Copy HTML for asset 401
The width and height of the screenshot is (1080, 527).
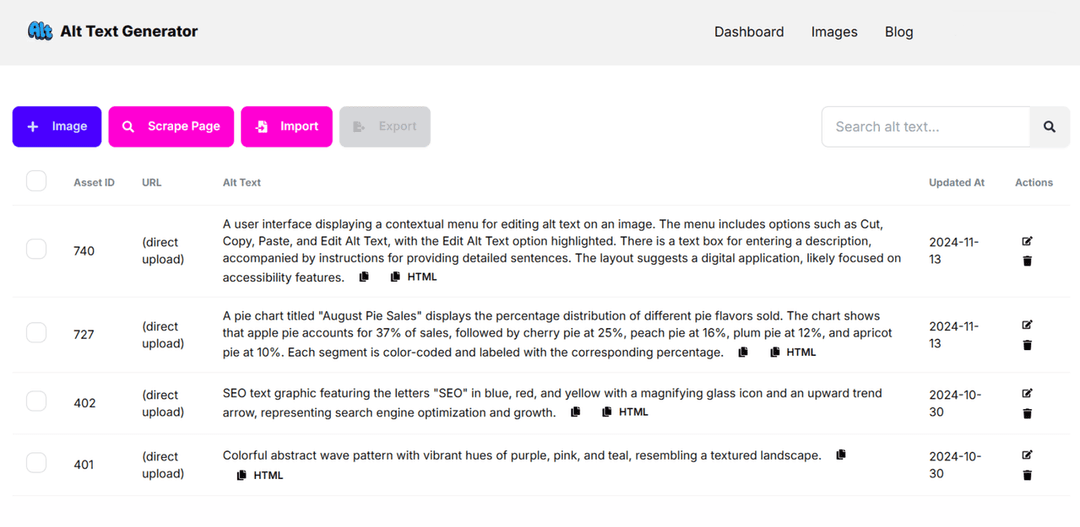click(x=261, y=475)
